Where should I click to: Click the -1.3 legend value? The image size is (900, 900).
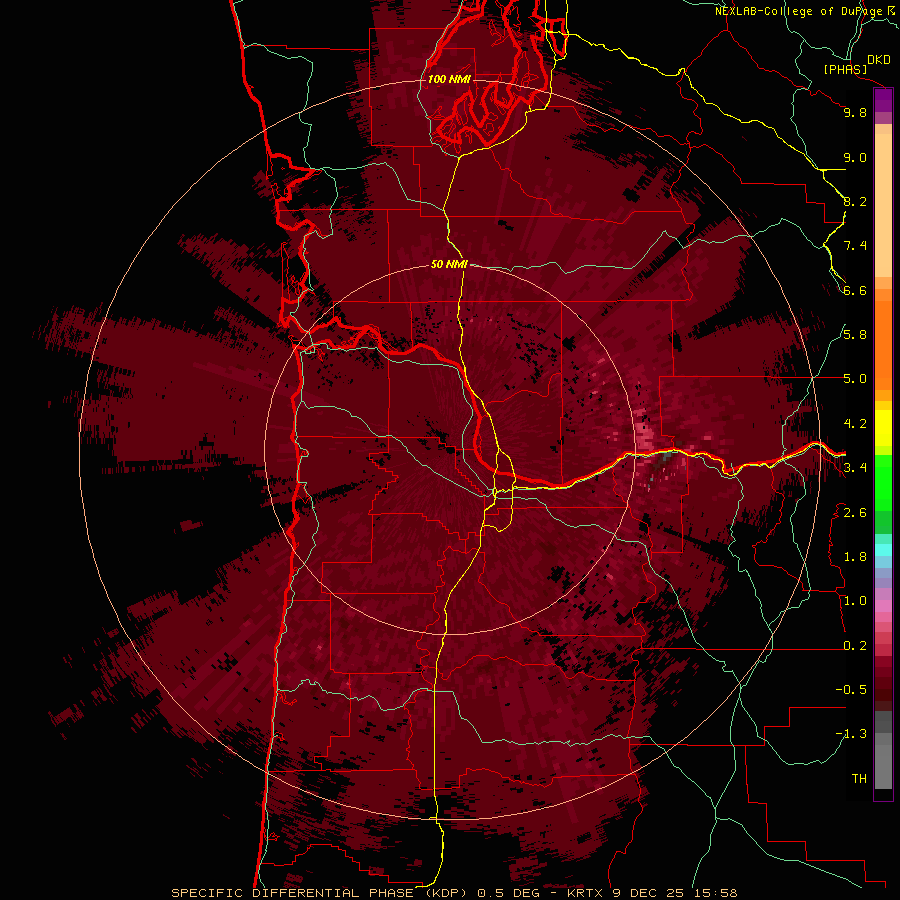point(851,734)
